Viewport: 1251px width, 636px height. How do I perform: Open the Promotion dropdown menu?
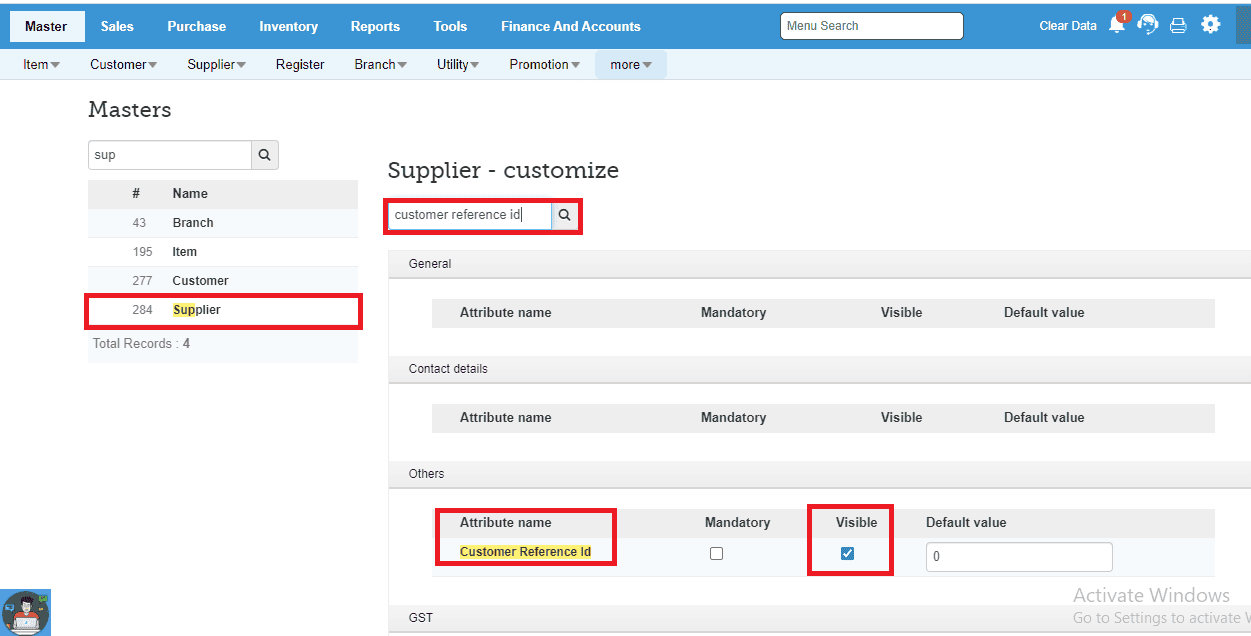click(545, 65)
